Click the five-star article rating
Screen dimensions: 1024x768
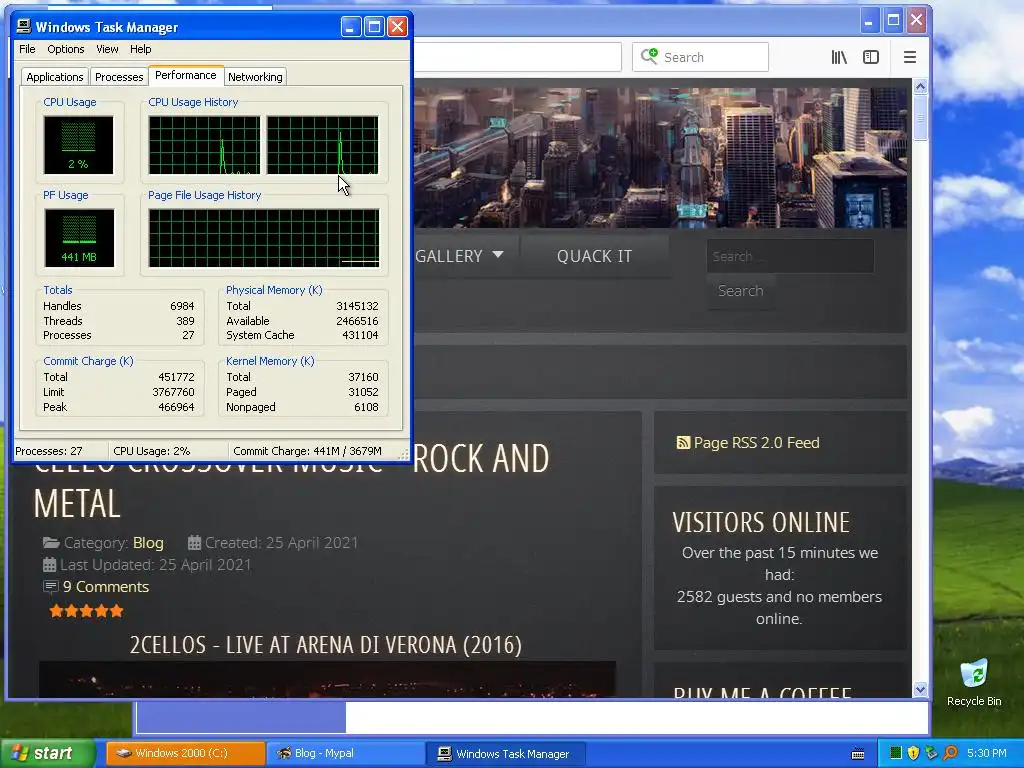[x=86, y=611]
